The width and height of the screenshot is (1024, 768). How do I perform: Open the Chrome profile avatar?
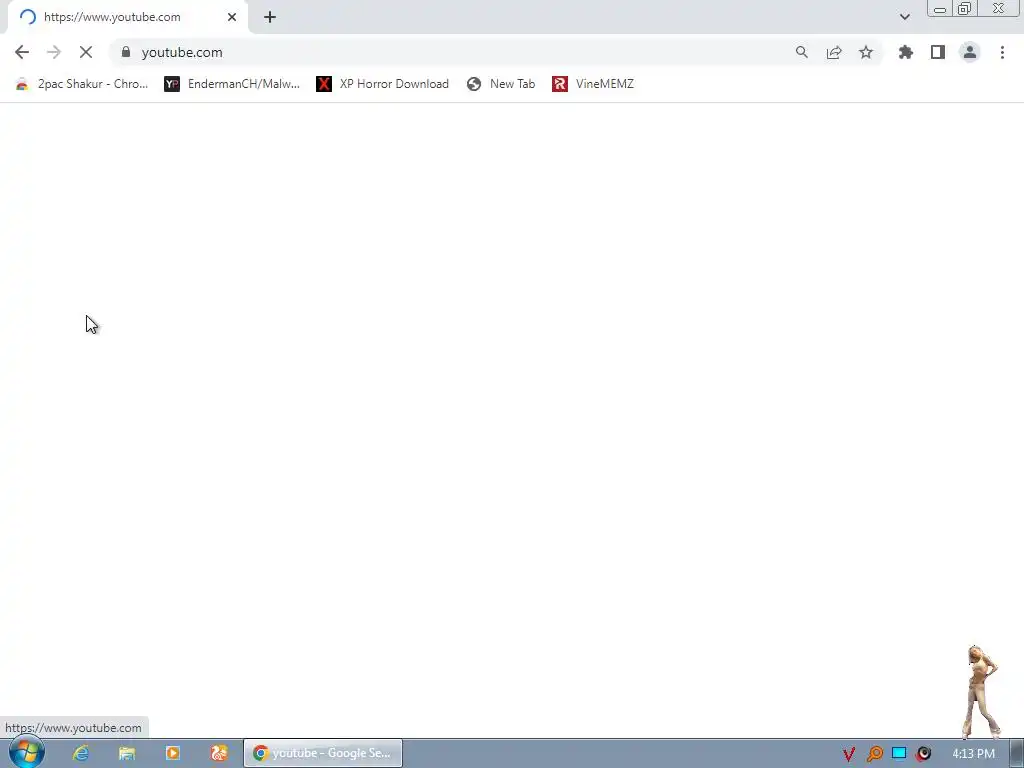tap(970, 52)
